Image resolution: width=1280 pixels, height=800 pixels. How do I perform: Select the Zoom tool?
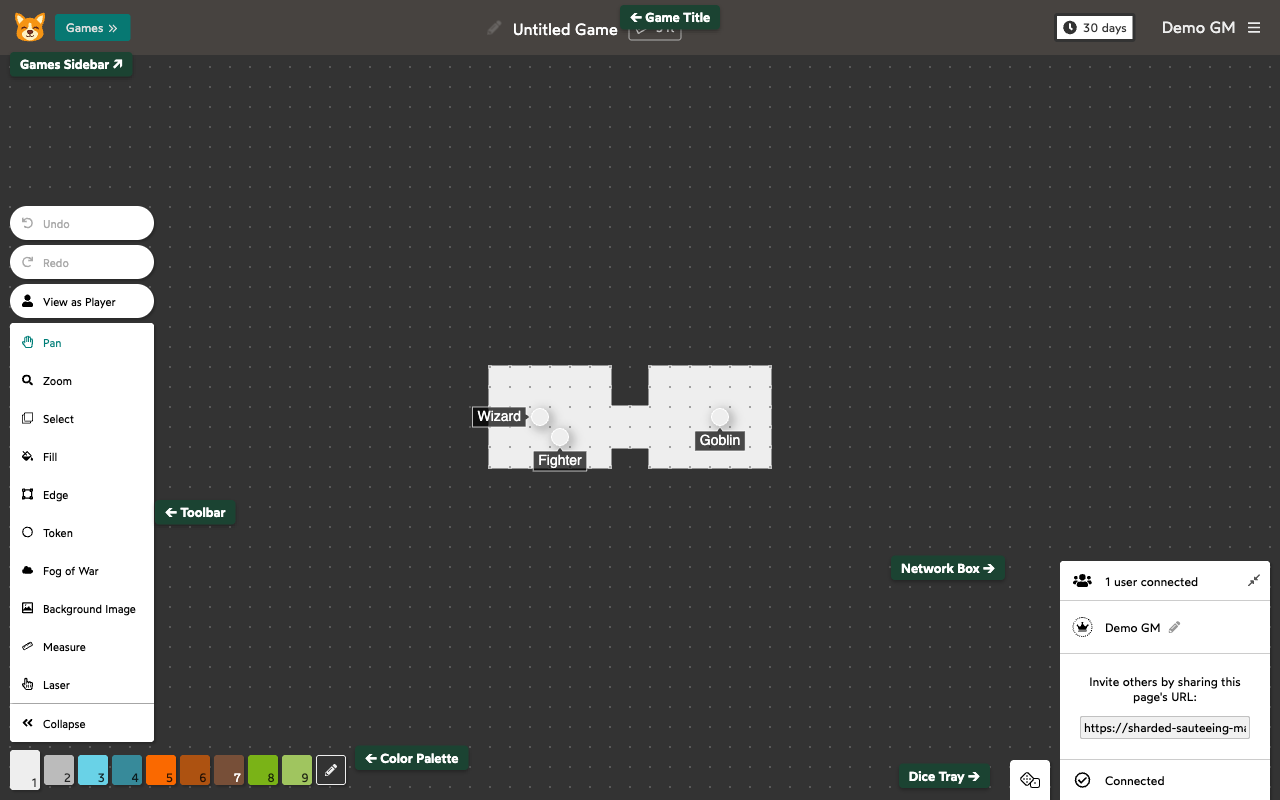pyautogui.click(x=57, y=381)
